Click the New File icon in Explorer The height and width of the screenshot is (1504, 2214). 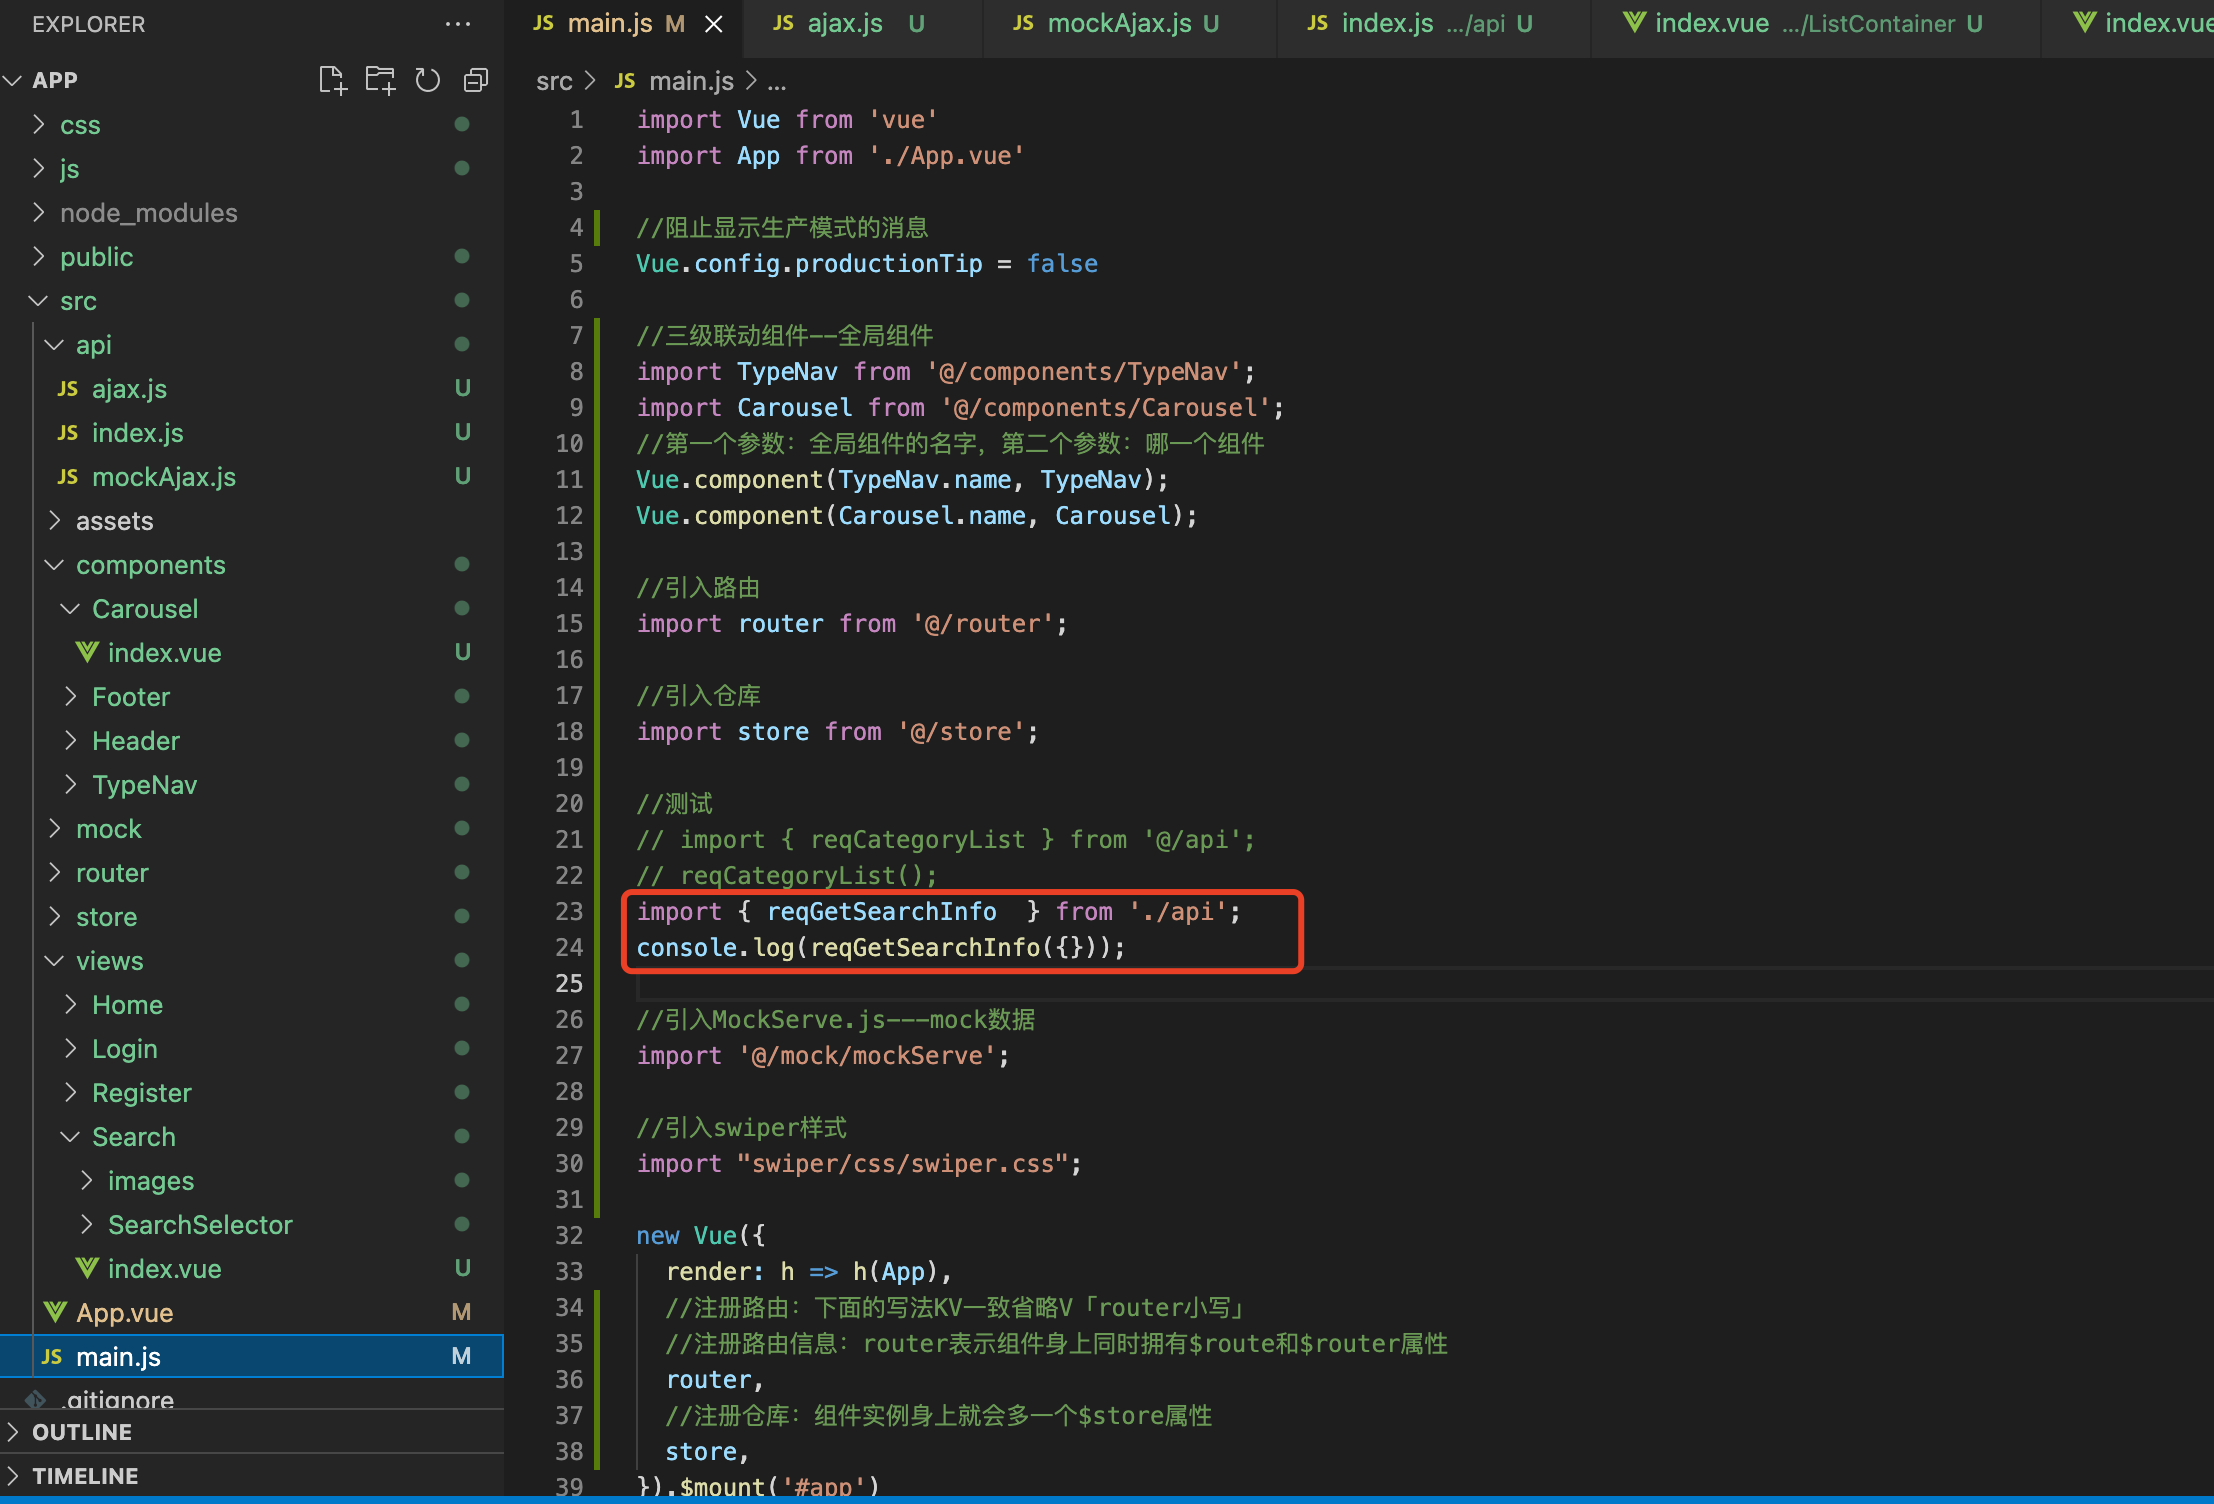332,80
